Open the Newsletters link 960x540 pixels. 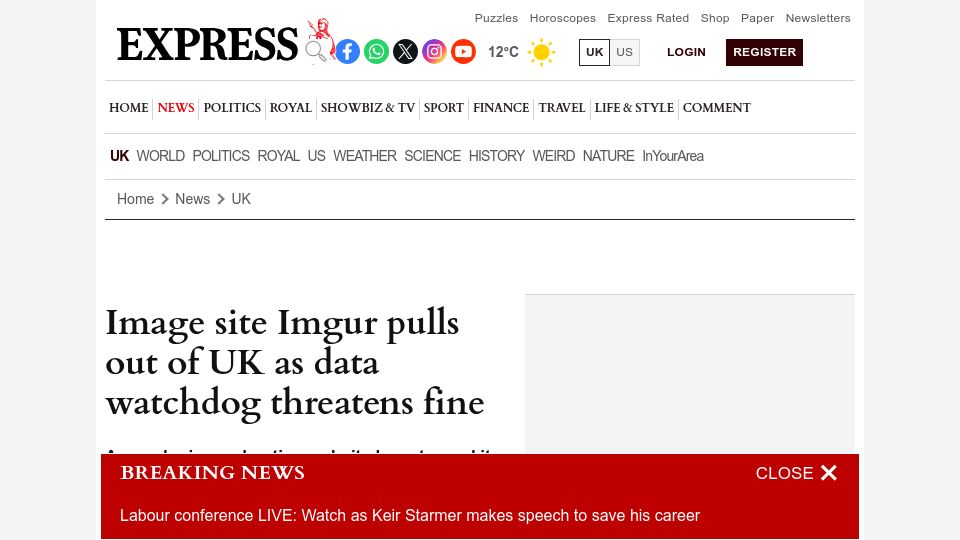pyautogui.click(x=818, y=18)
